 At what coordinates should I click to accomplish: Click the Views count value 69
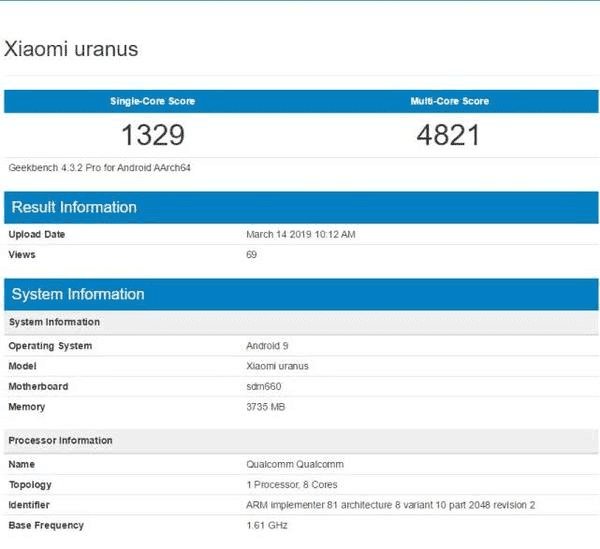[x=251, y=254]
